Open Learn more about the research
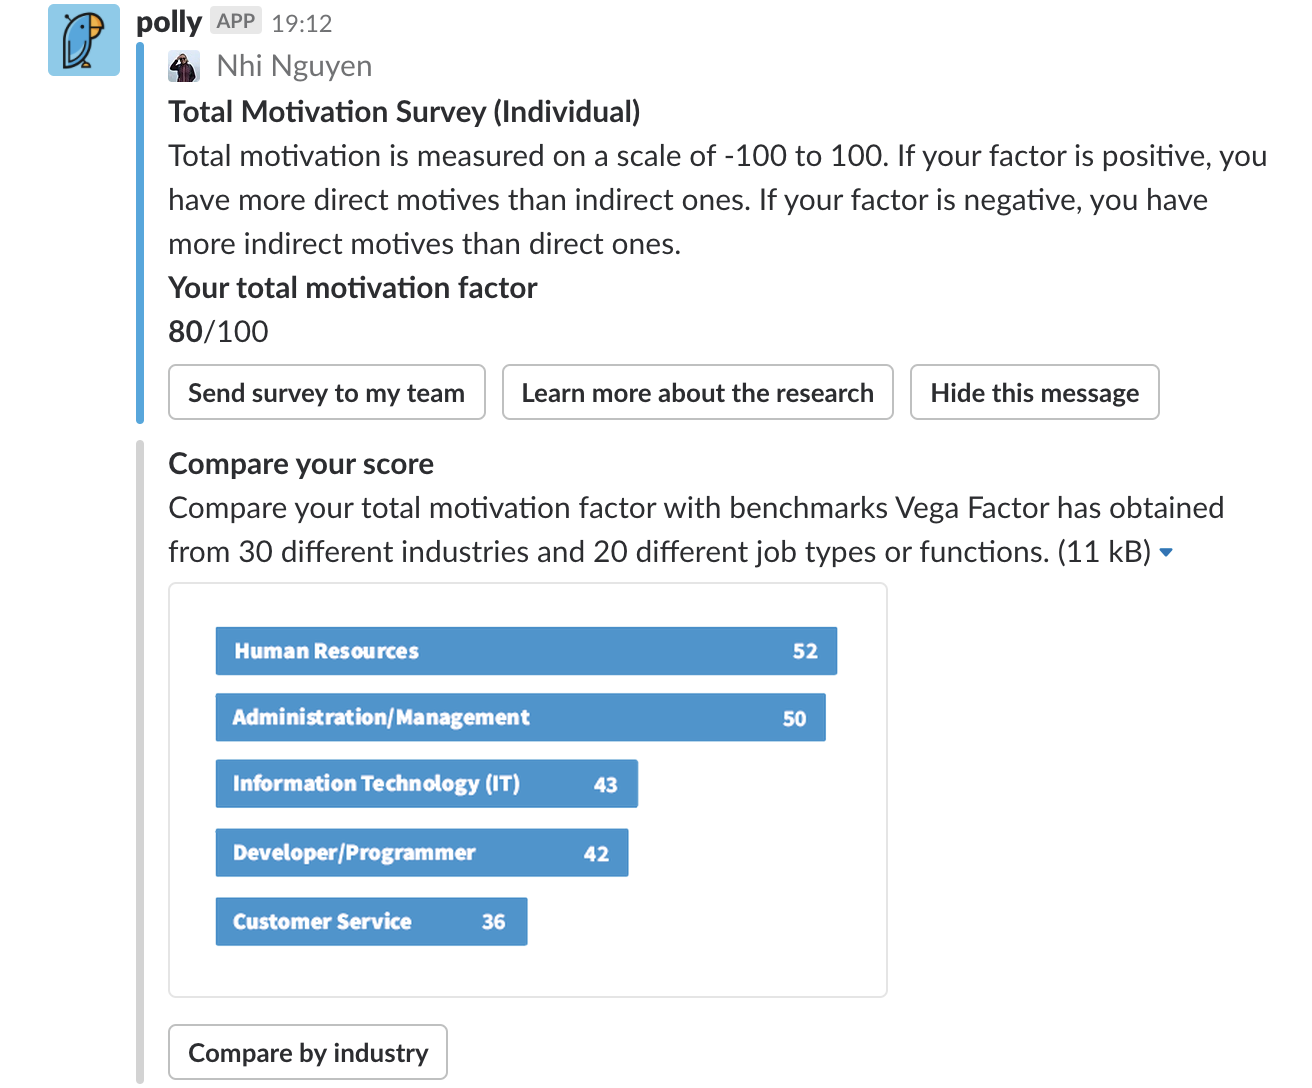The height and width of the screenshot is (1088, 1312). coord(698,392)
